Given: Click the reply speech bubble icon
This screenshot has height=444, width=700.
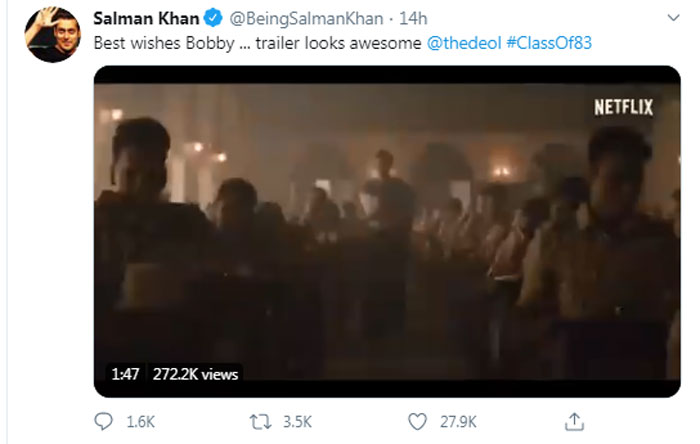Looking at the screenshot, I should [x=105, y=421].
